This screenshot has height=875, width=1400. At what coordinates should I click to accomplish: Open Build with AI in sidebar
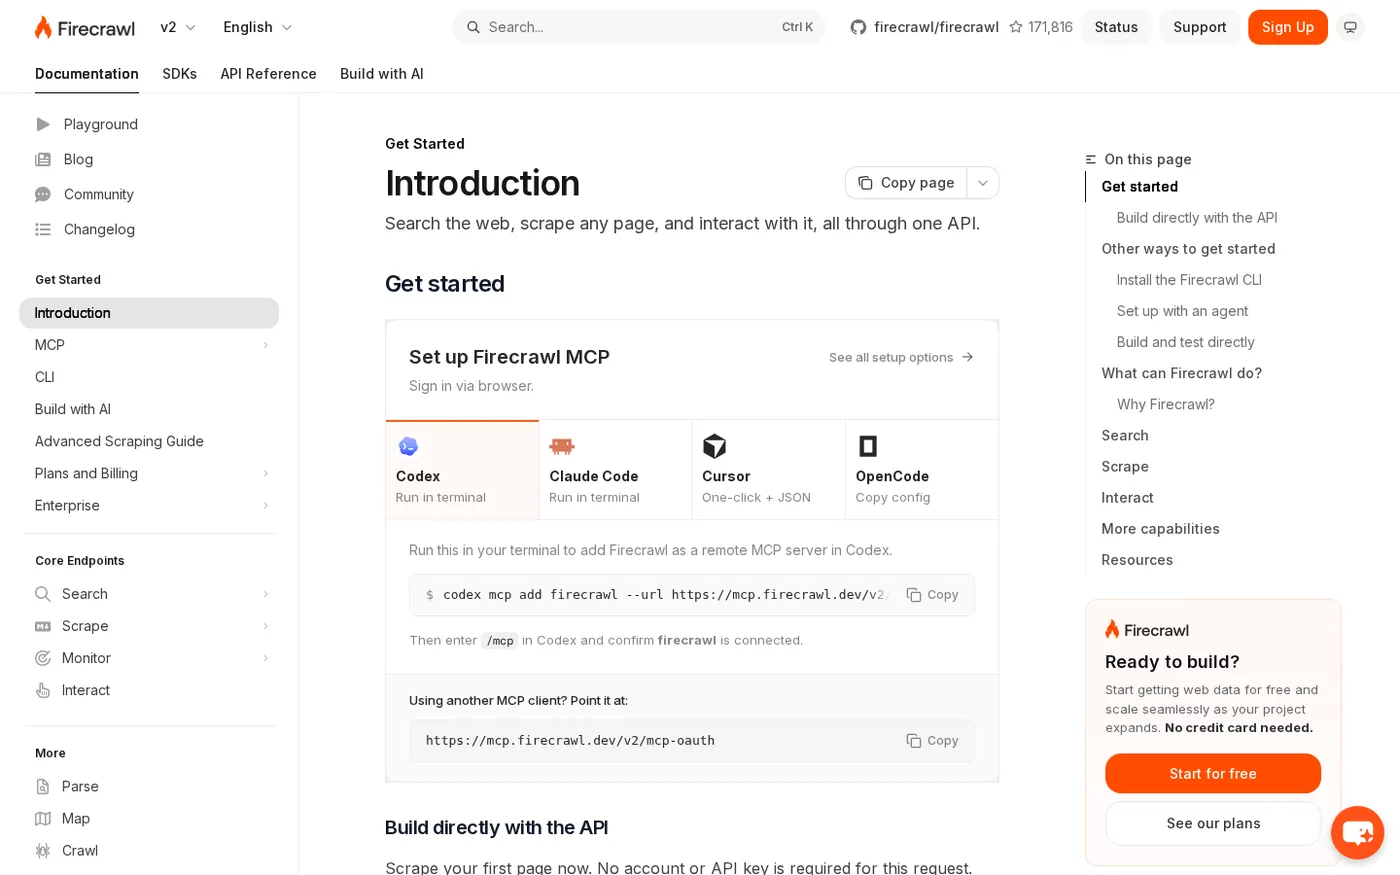pyautogui.click(x=149, y=409)
